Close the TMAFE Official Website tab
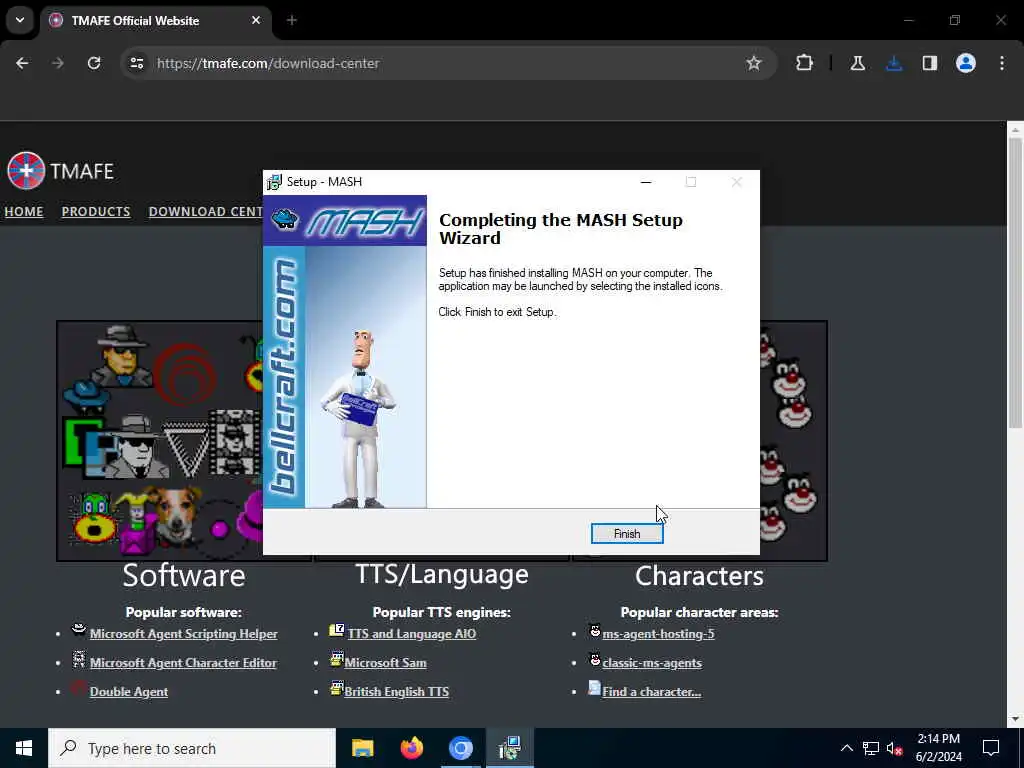This screenshot has height=768, width=1024. pyautogui.click(x=256, y=20)
